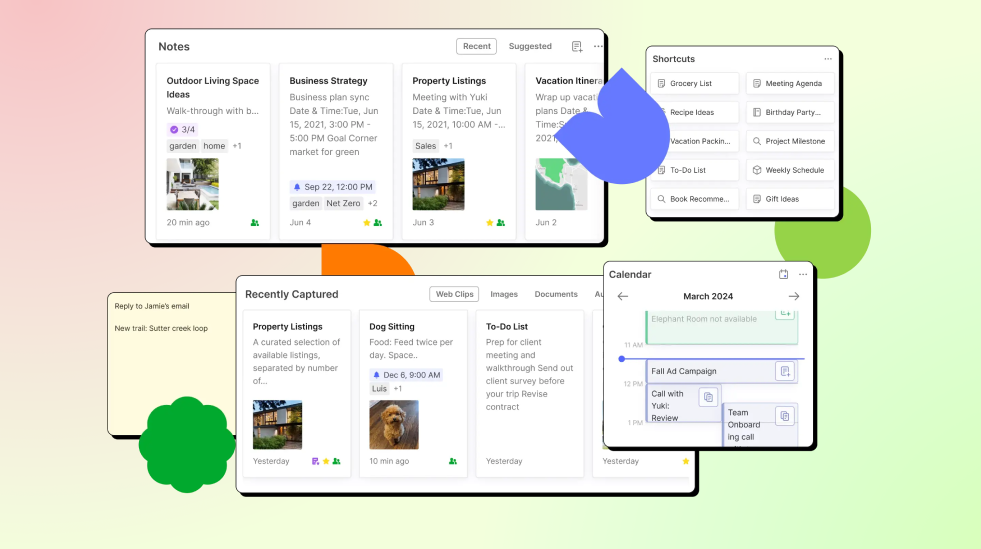Advance Calendar to the next month
This screenshot has width=981, height=549.
[794, 296]
